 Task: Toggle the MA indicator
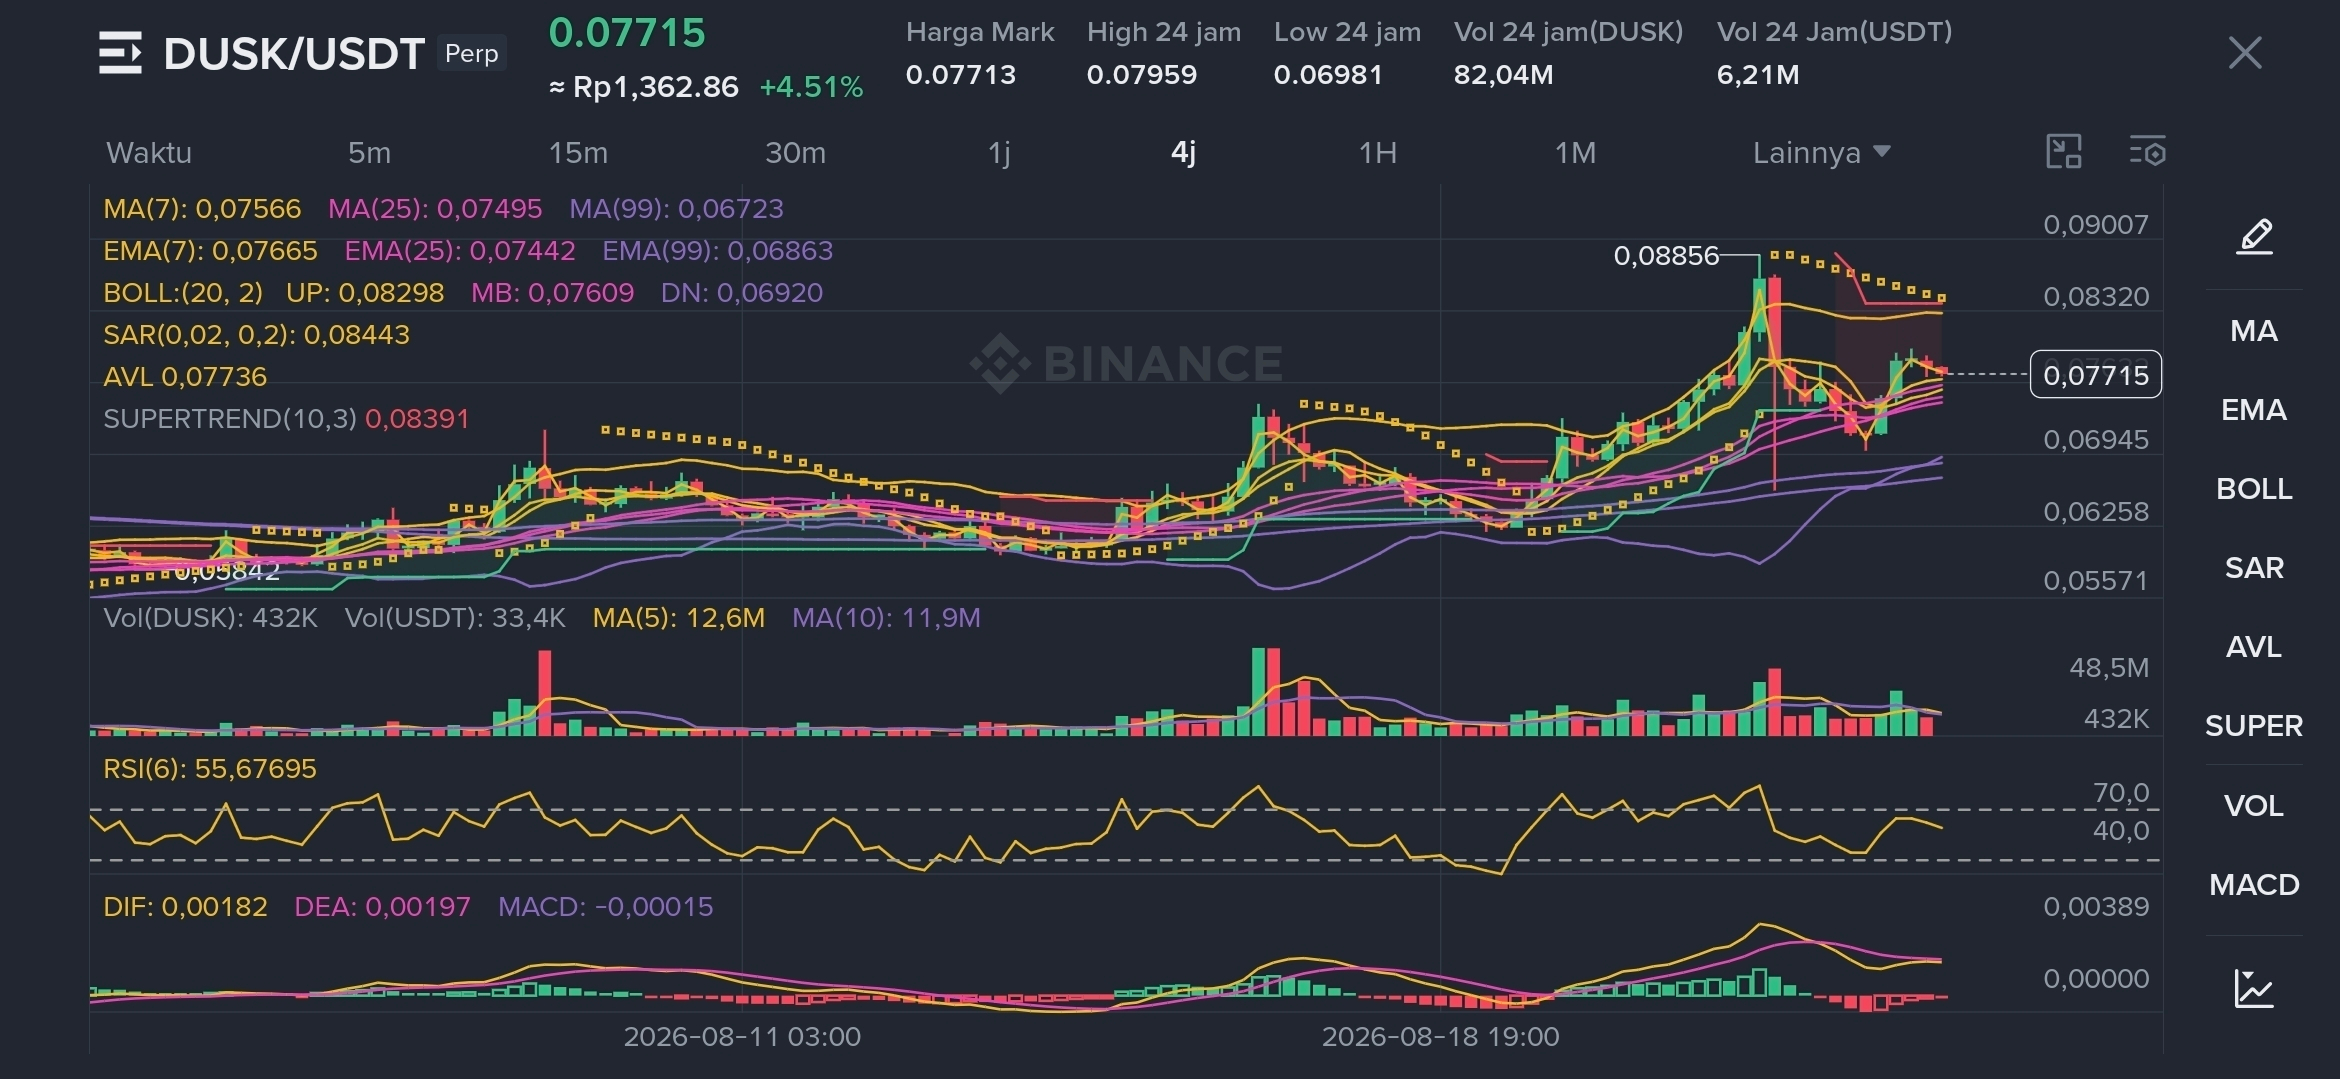point(2254,331)
